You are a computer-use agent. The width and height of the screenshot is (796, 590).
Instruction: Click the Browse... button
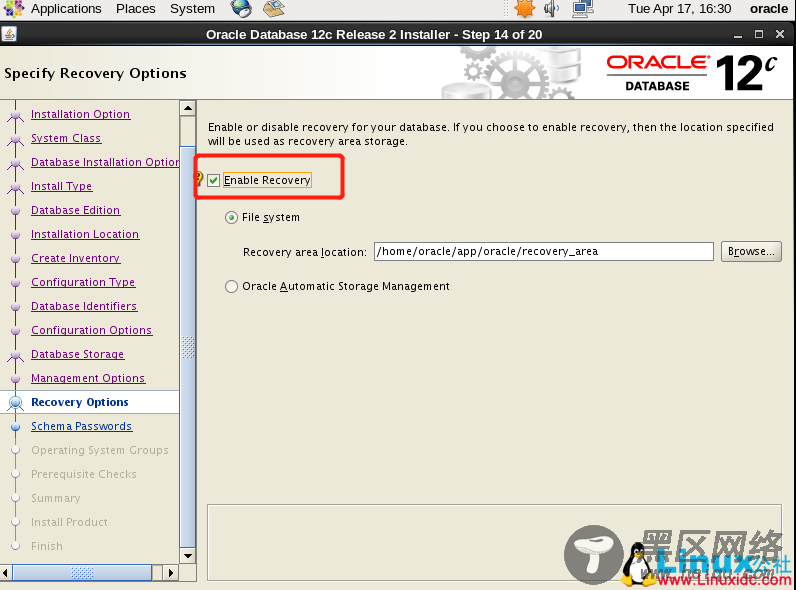751,251
